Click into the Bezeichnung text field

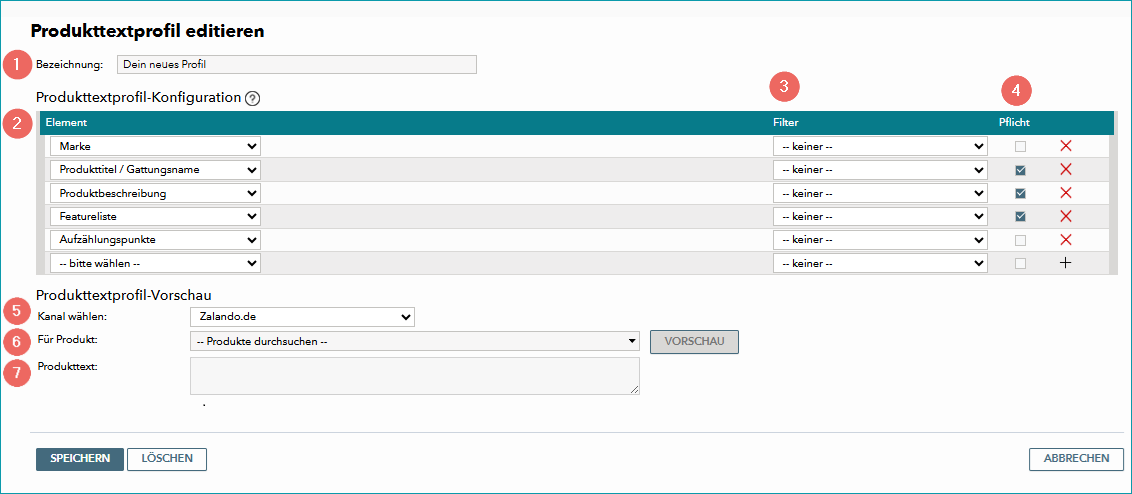[297, 64]
